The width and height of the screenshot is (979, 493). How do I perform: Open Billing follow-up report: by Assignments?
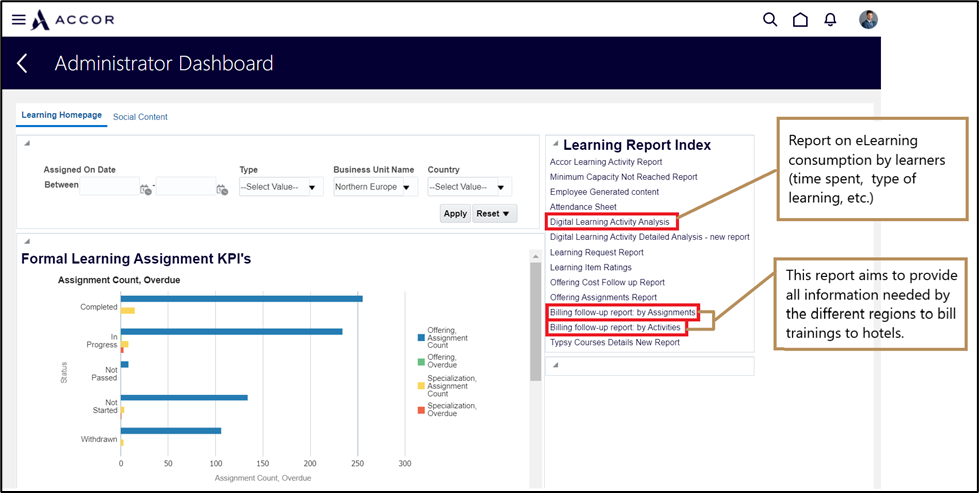622,312
